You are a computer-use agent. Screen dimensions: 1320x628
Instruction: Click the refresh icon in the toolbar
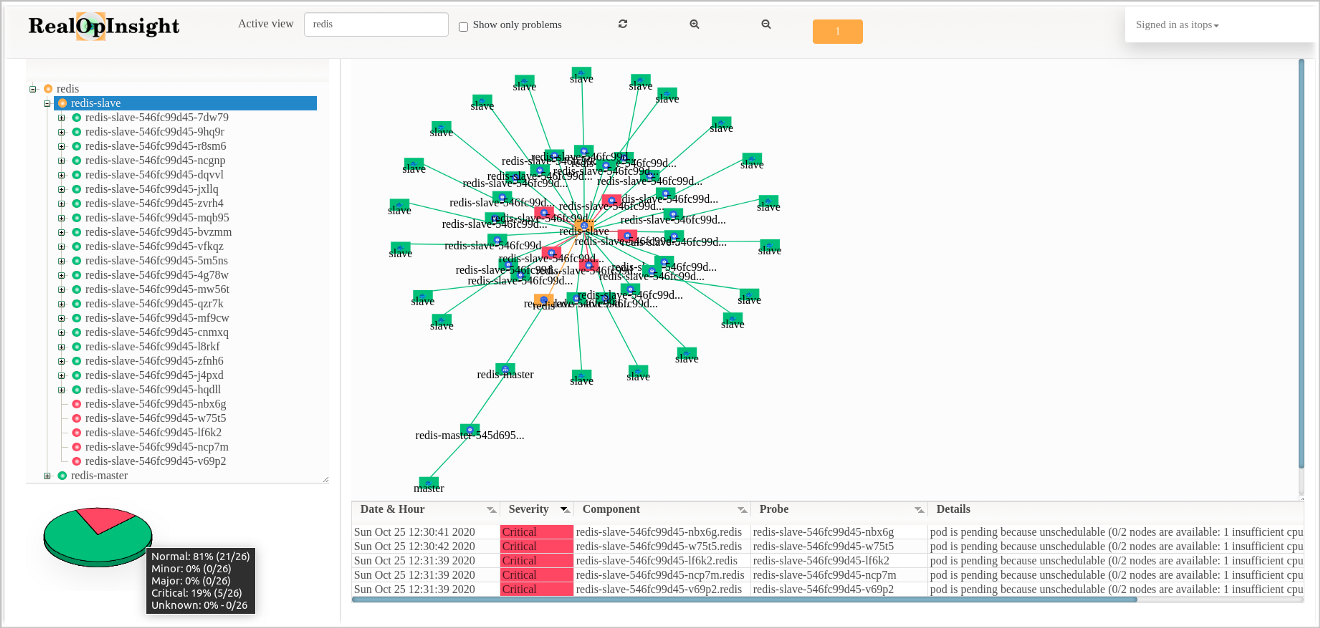(623, 24)
